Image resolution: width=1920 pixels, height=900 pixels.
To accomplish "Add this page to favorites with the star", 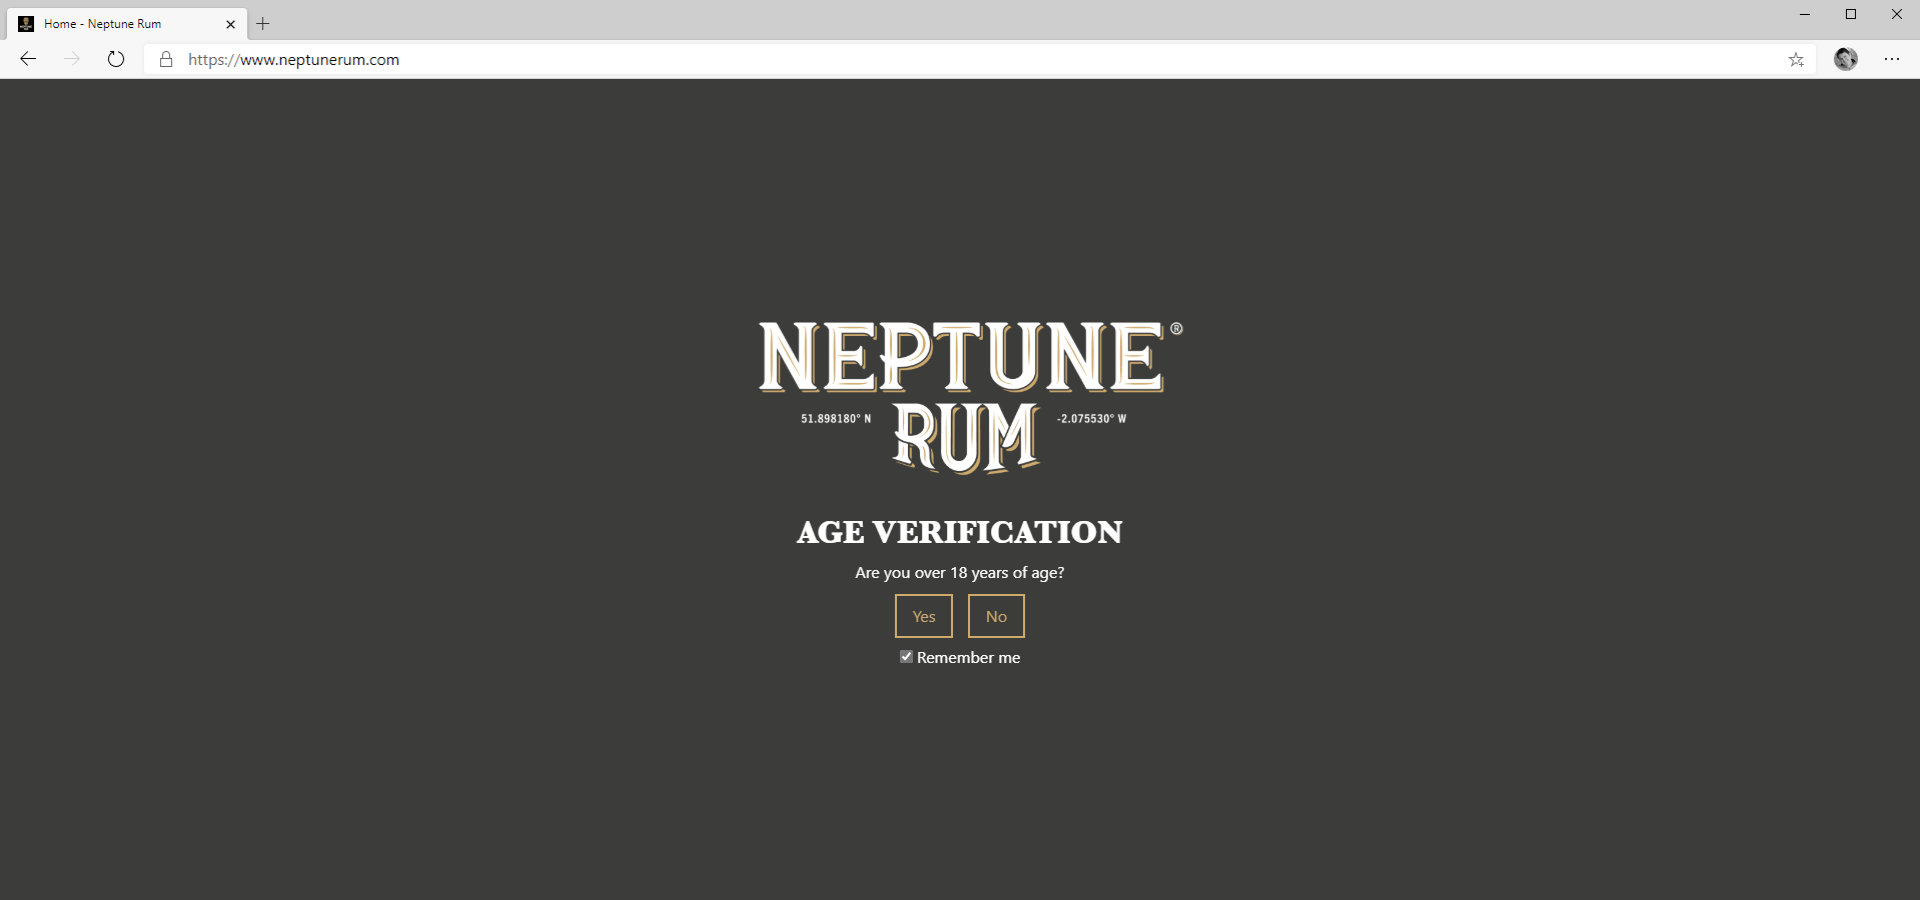I will click(x=1796, y=60).
